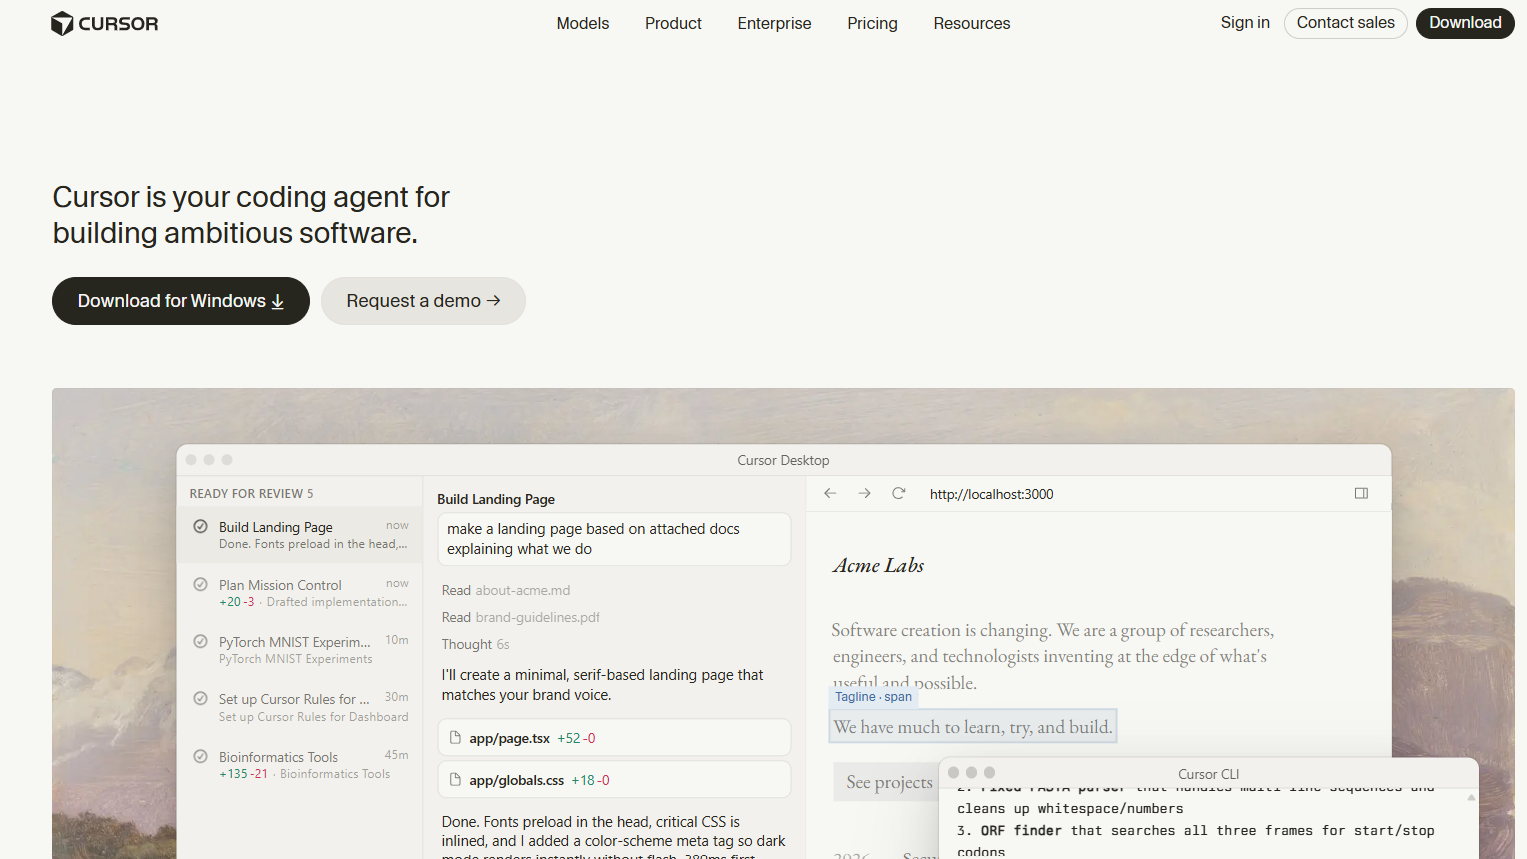Click the status icon for Plan Mission Control
The width and height of the screenshot is (1527, 859).
pyautogui.click(x=200, y=584)
